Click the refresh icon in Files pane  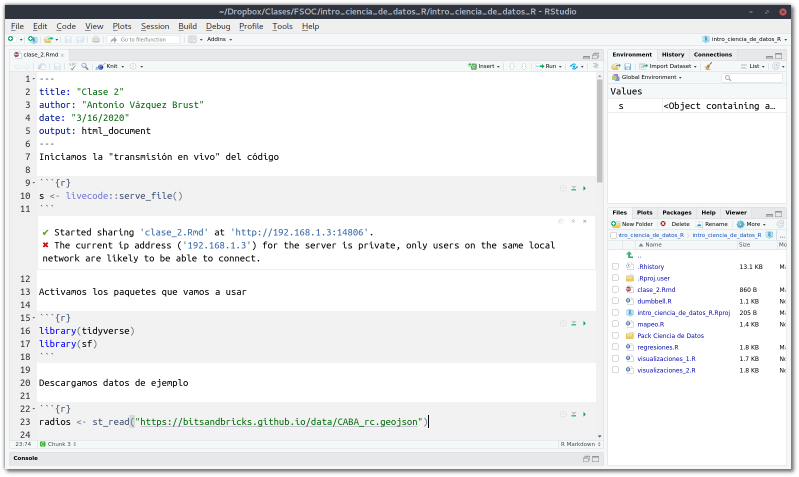pos(780,224)
